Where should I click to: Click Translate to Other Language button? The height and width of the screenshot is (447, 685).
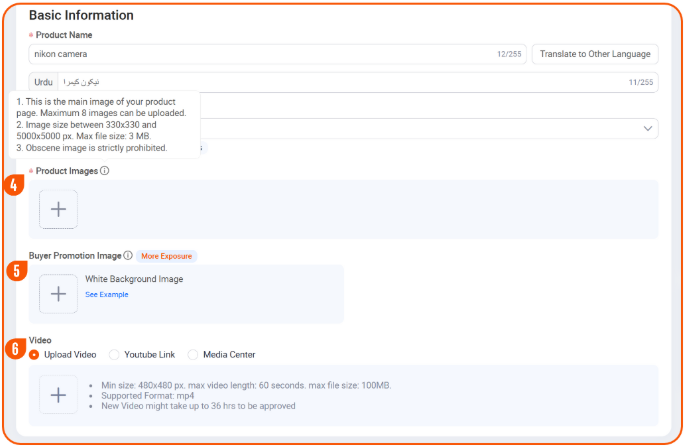(595, 54)
